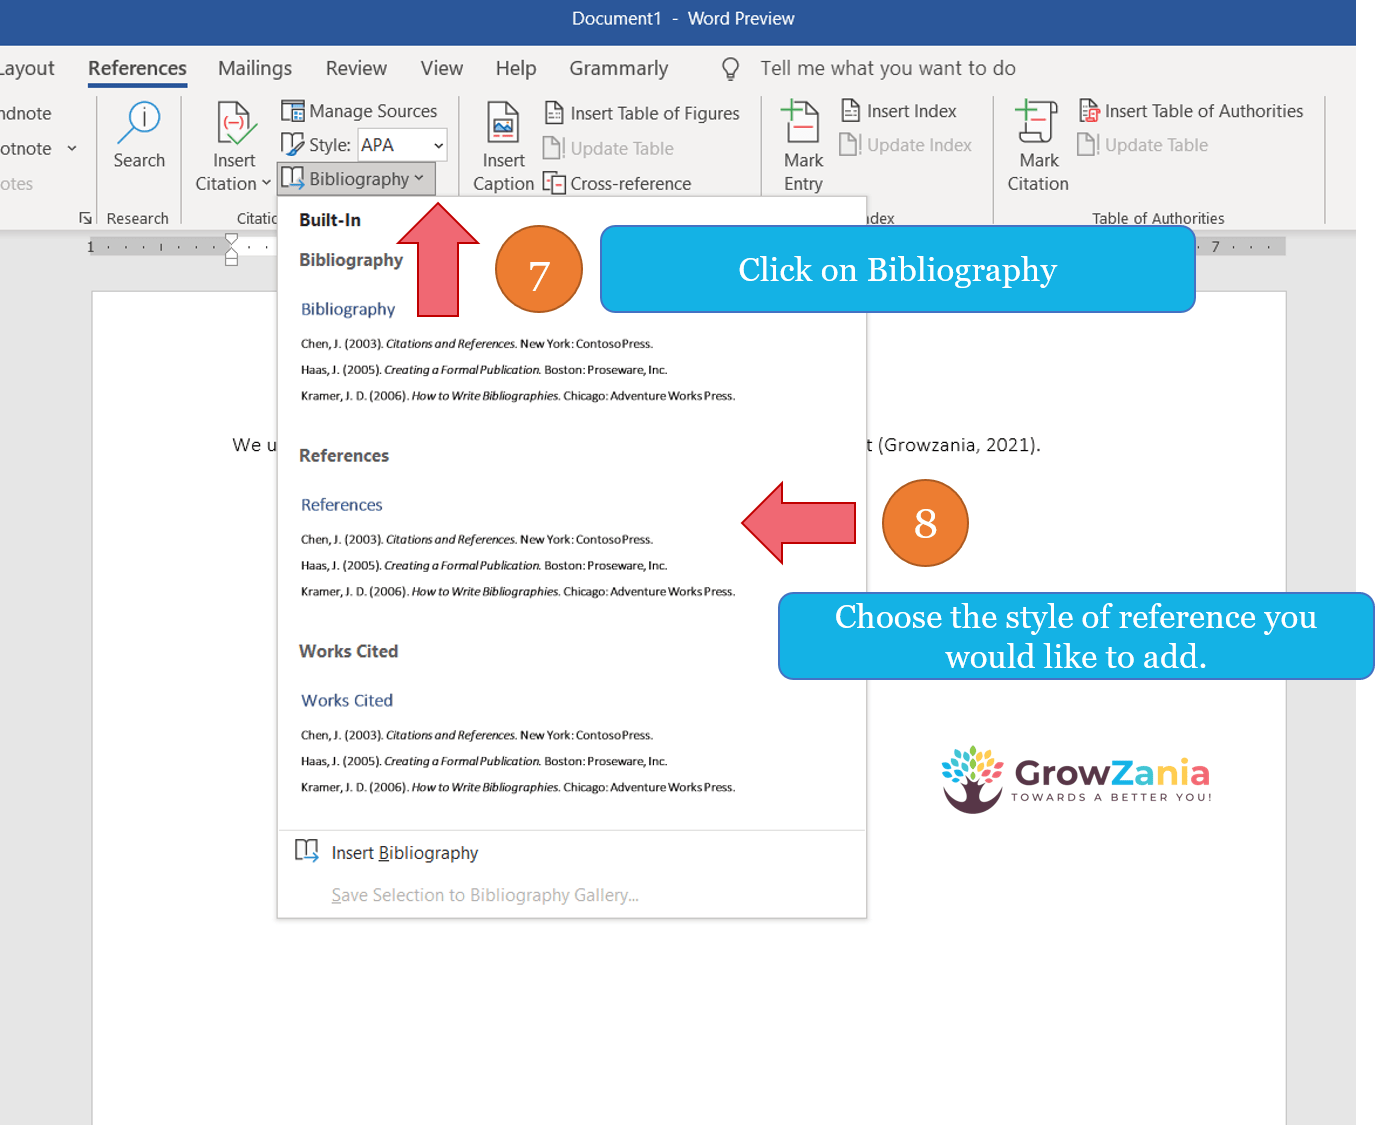Image resolution: width=1375 pixels, height=1125 pixels.
Task: Mark Citation for table of authorities
Action: coord(1037,145)
